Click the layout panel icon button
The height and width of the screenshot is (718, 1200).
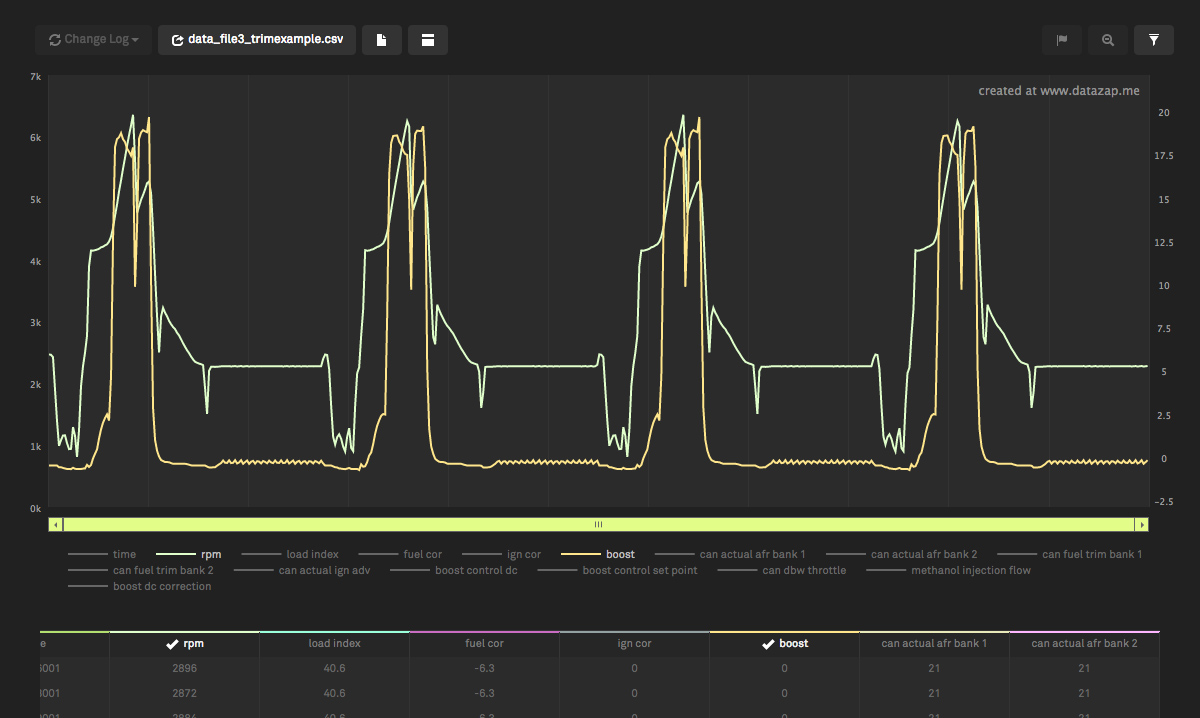(428, 40)
